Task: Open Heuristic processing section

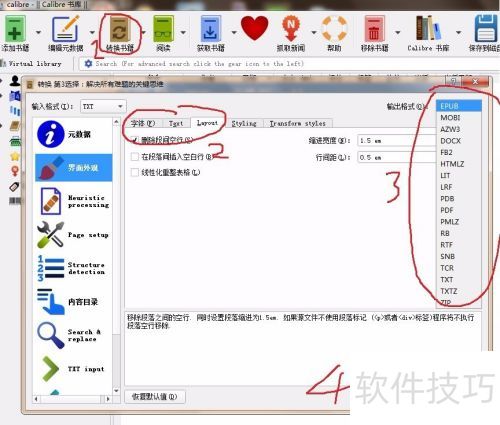Action: point(73,201)
